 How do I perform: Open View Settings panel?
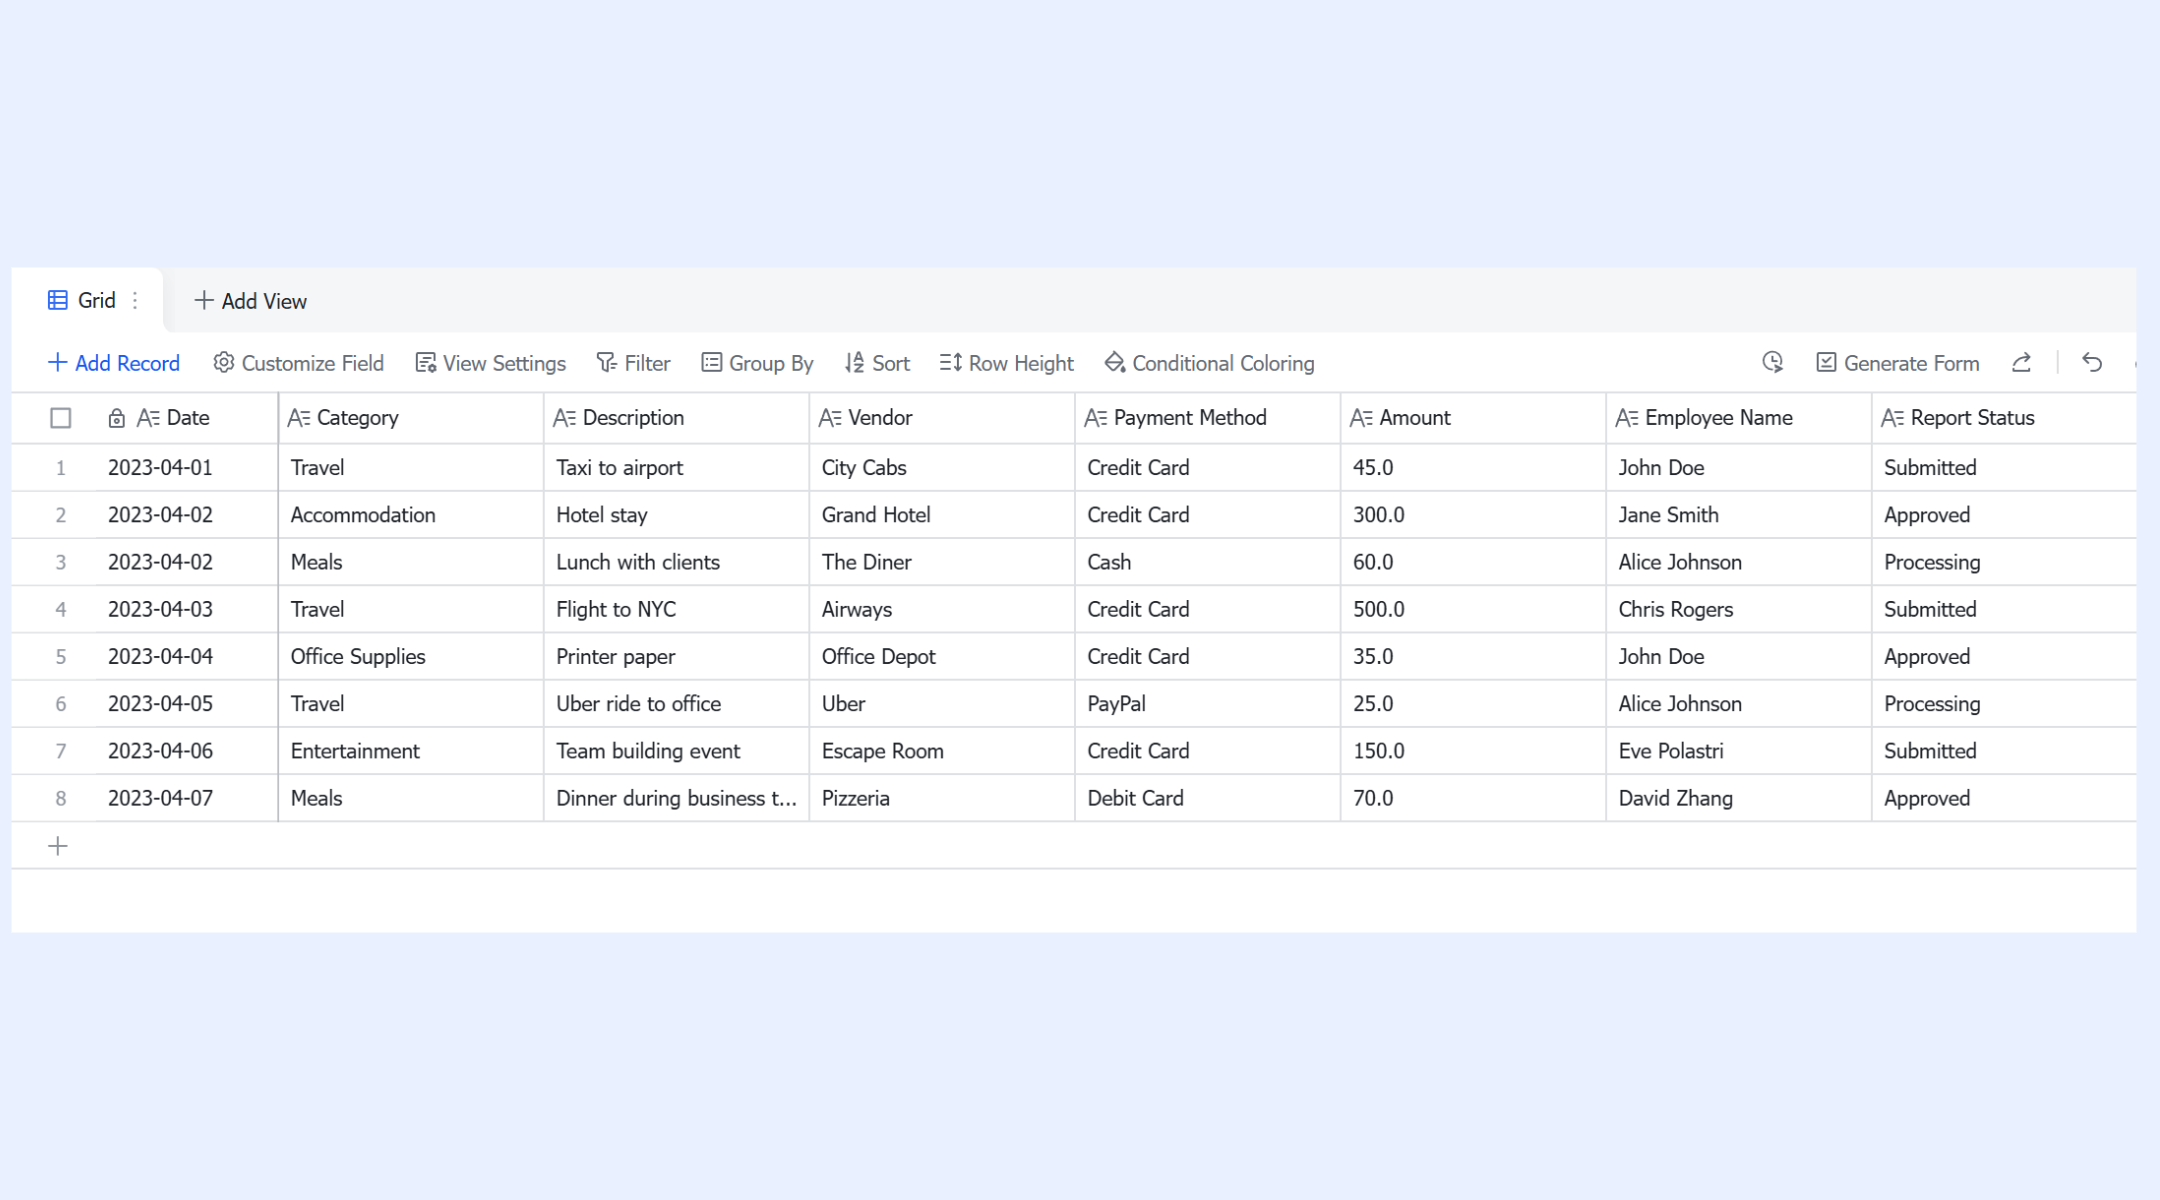coord(490,363)
